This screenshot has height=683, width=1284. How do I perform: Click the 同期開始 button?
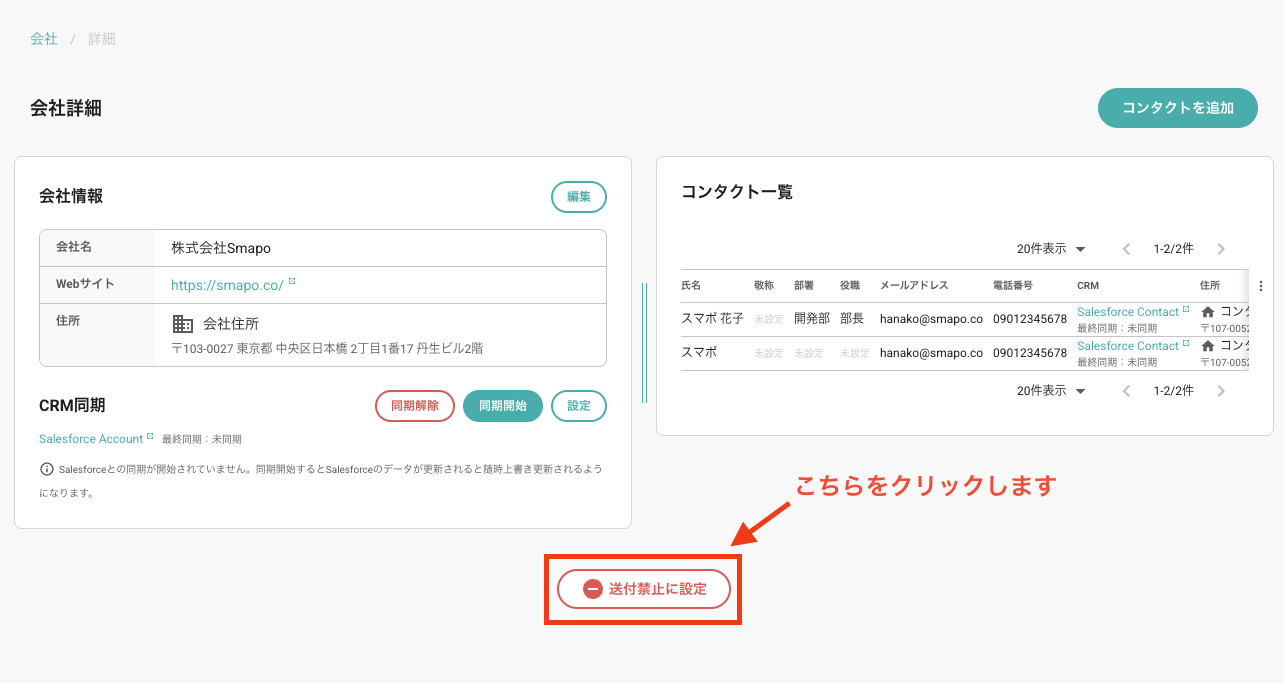[503, 406]
